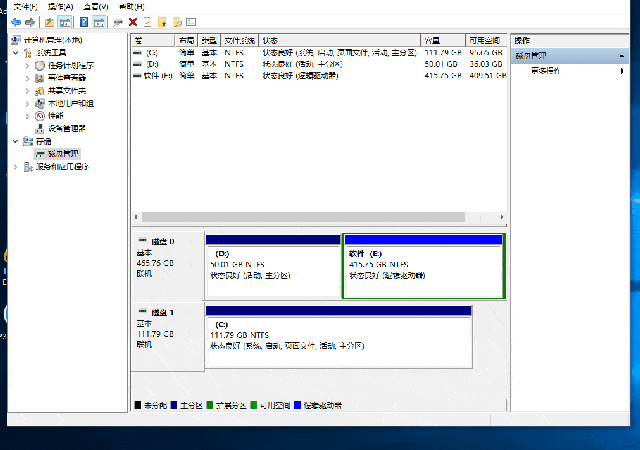The height and width of the screenshot is (450, 640).
Task: Click the 性能 performance icon in the tree
Action: coord(40,116)
